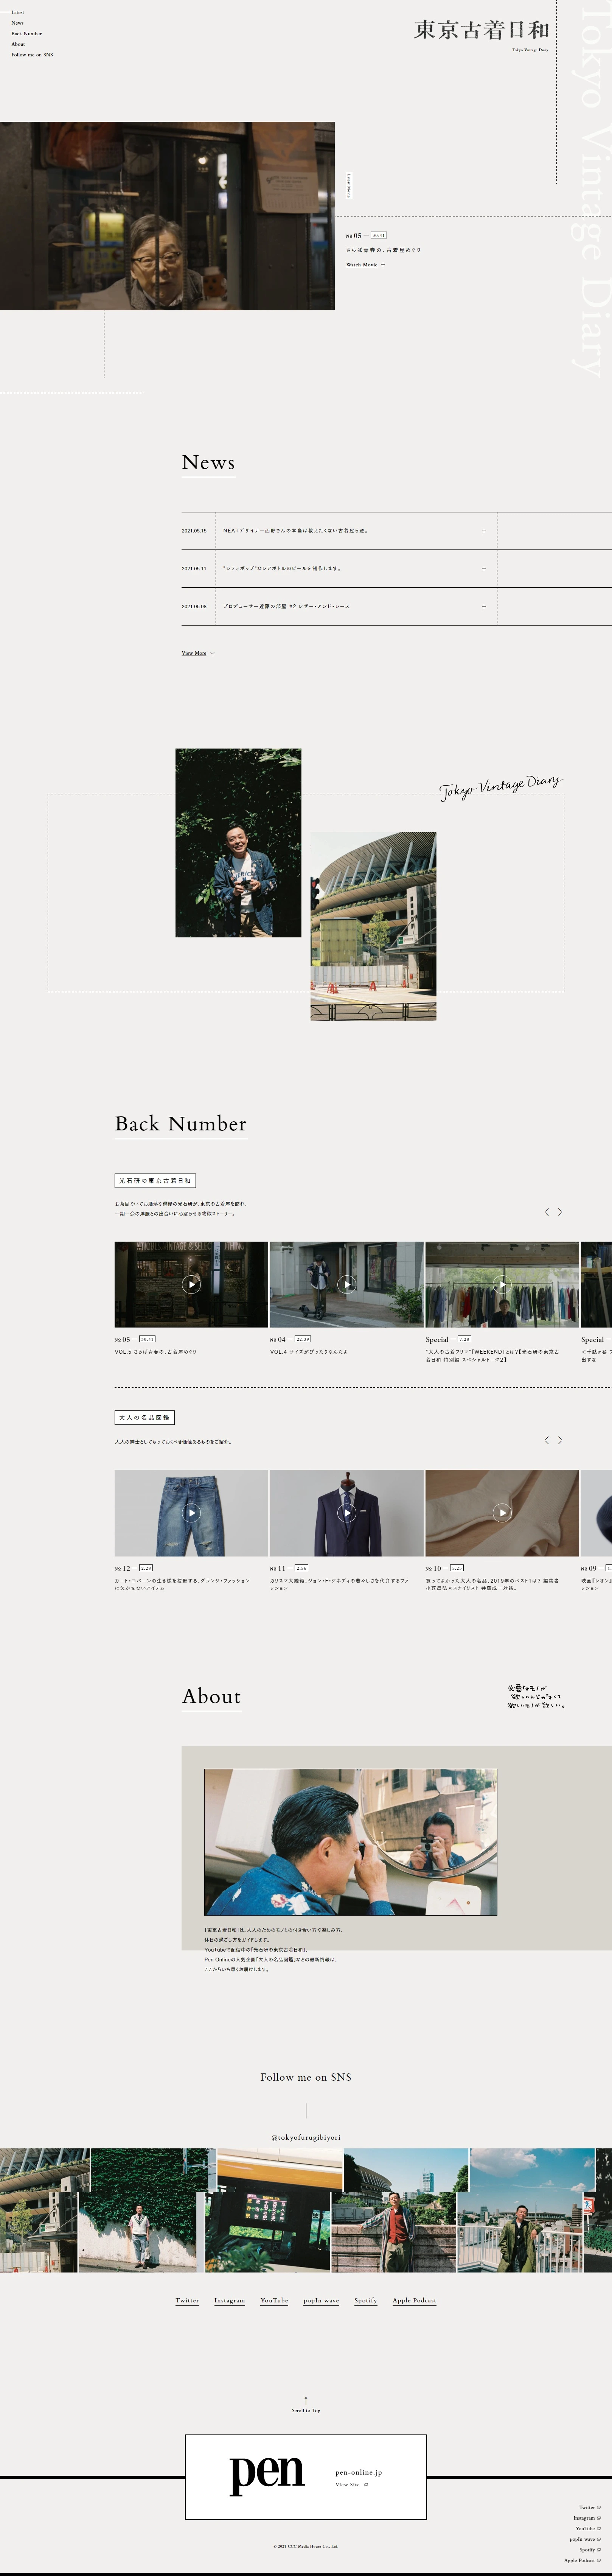Play the No 04 VOL.4 video
Image resolution: width=612 pixels, height=2576 pixels.
point(347,1284)
